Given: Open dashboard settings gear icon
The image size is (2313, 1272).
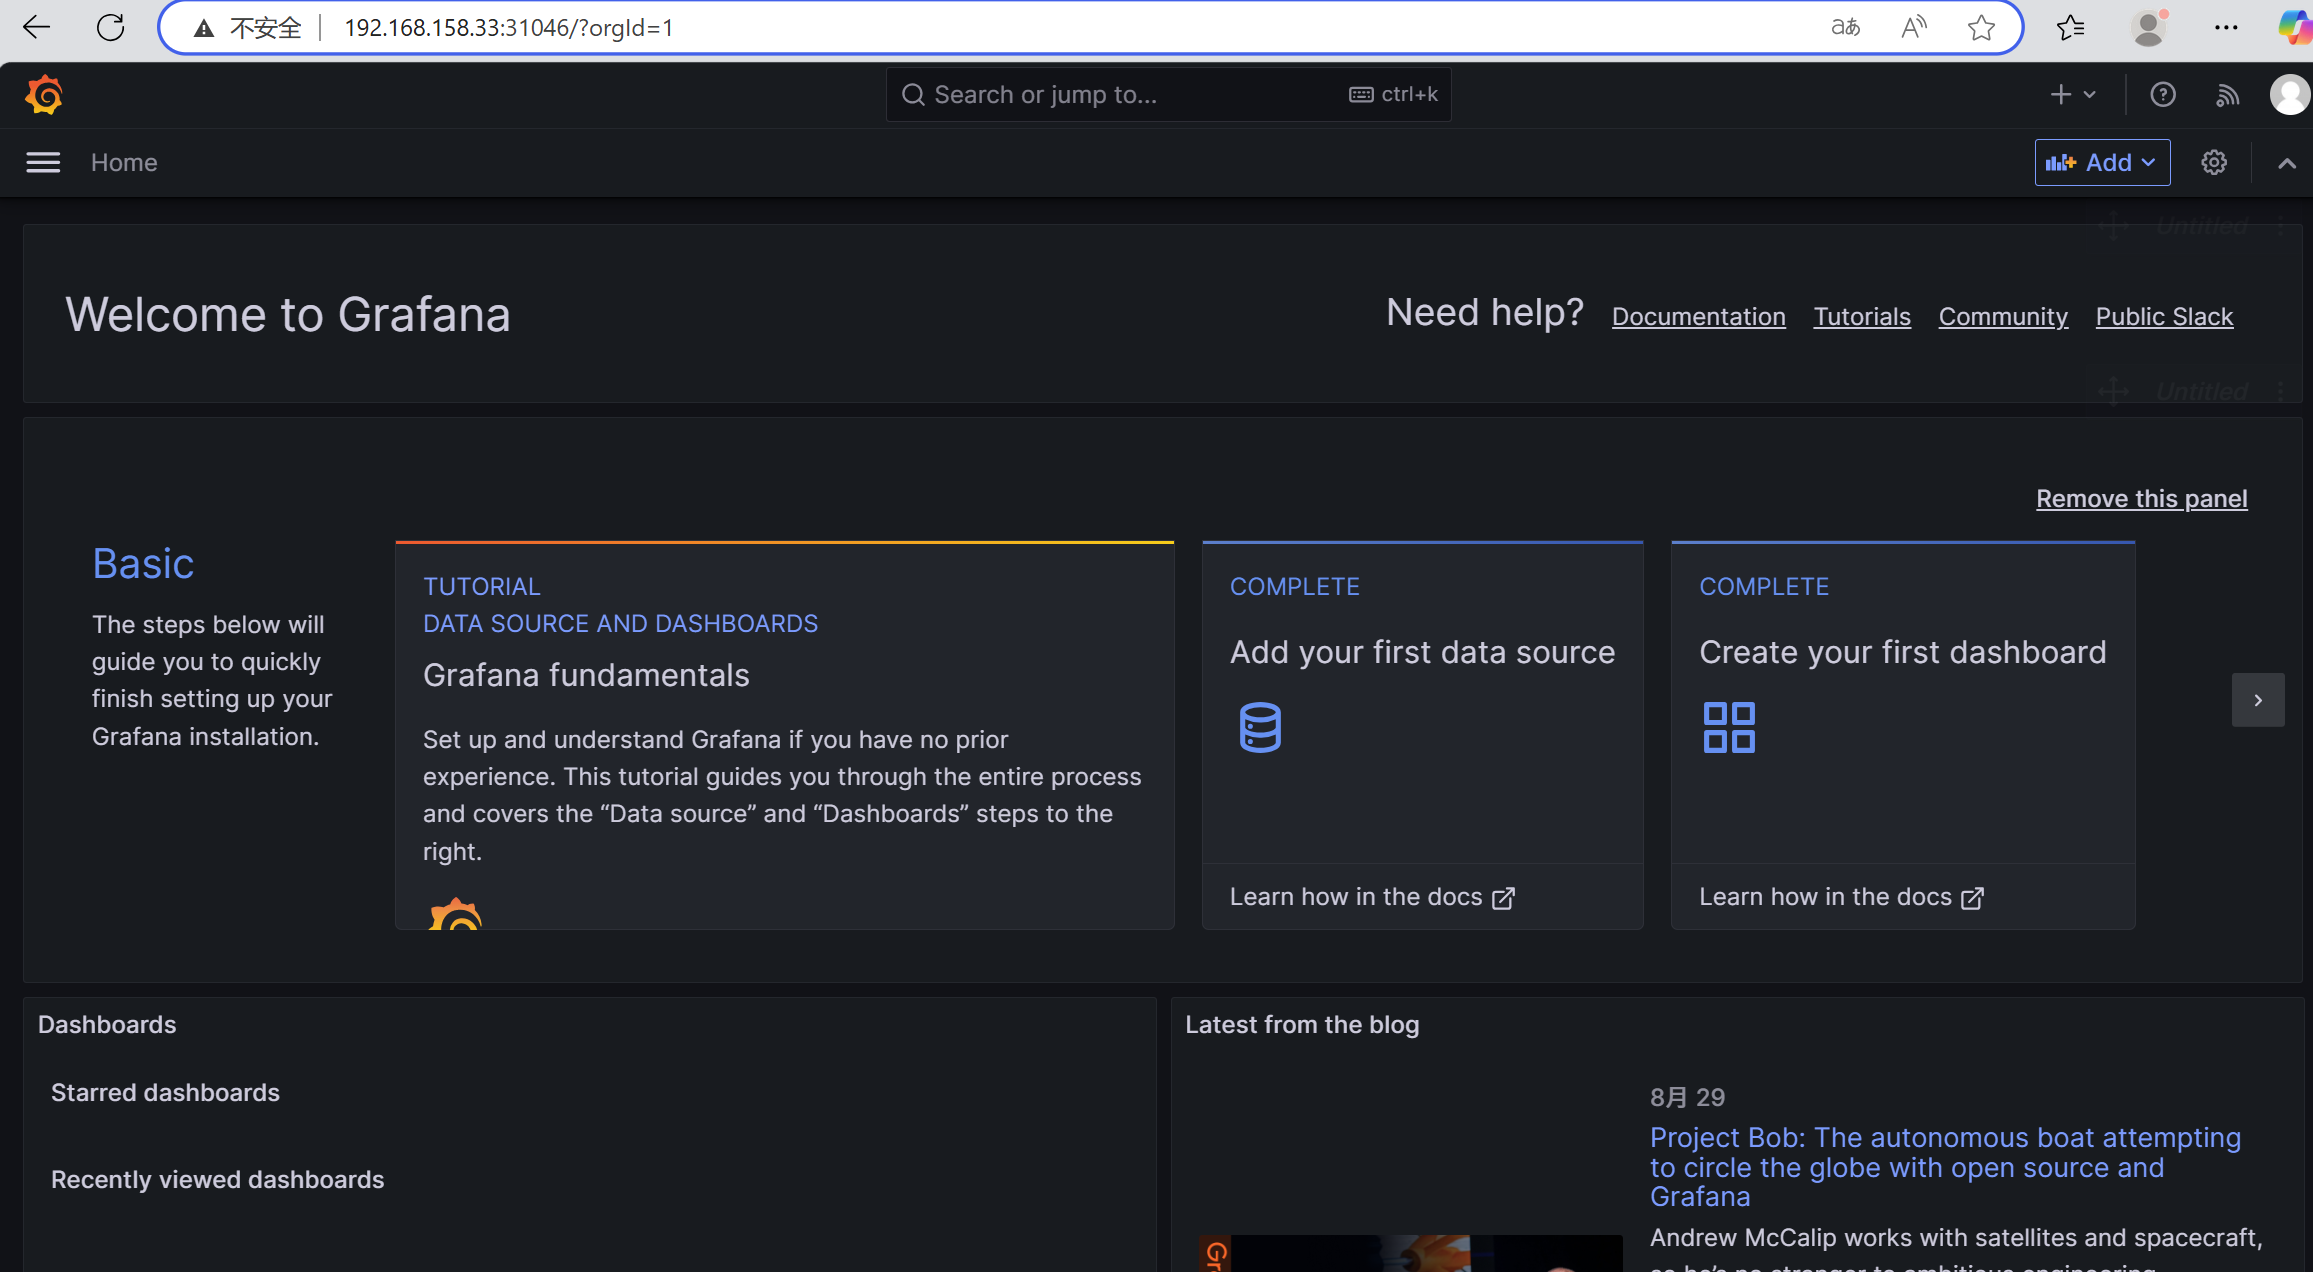Looking at the screenshot, I should click(2214, 162).
